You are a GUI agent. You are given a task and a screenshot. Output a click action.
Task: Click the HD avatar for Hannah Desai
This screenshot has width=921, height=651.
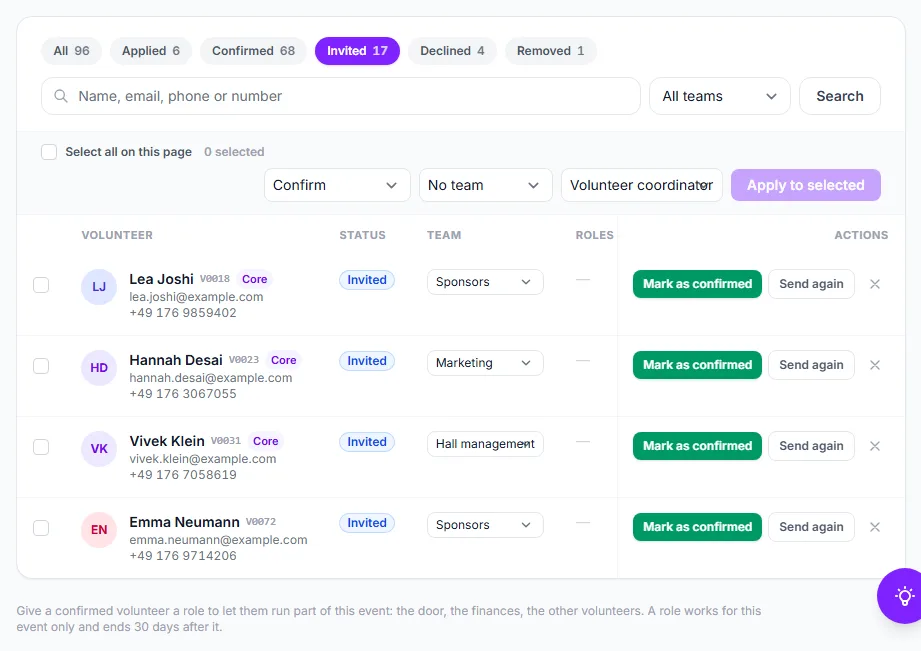[99, 368]
